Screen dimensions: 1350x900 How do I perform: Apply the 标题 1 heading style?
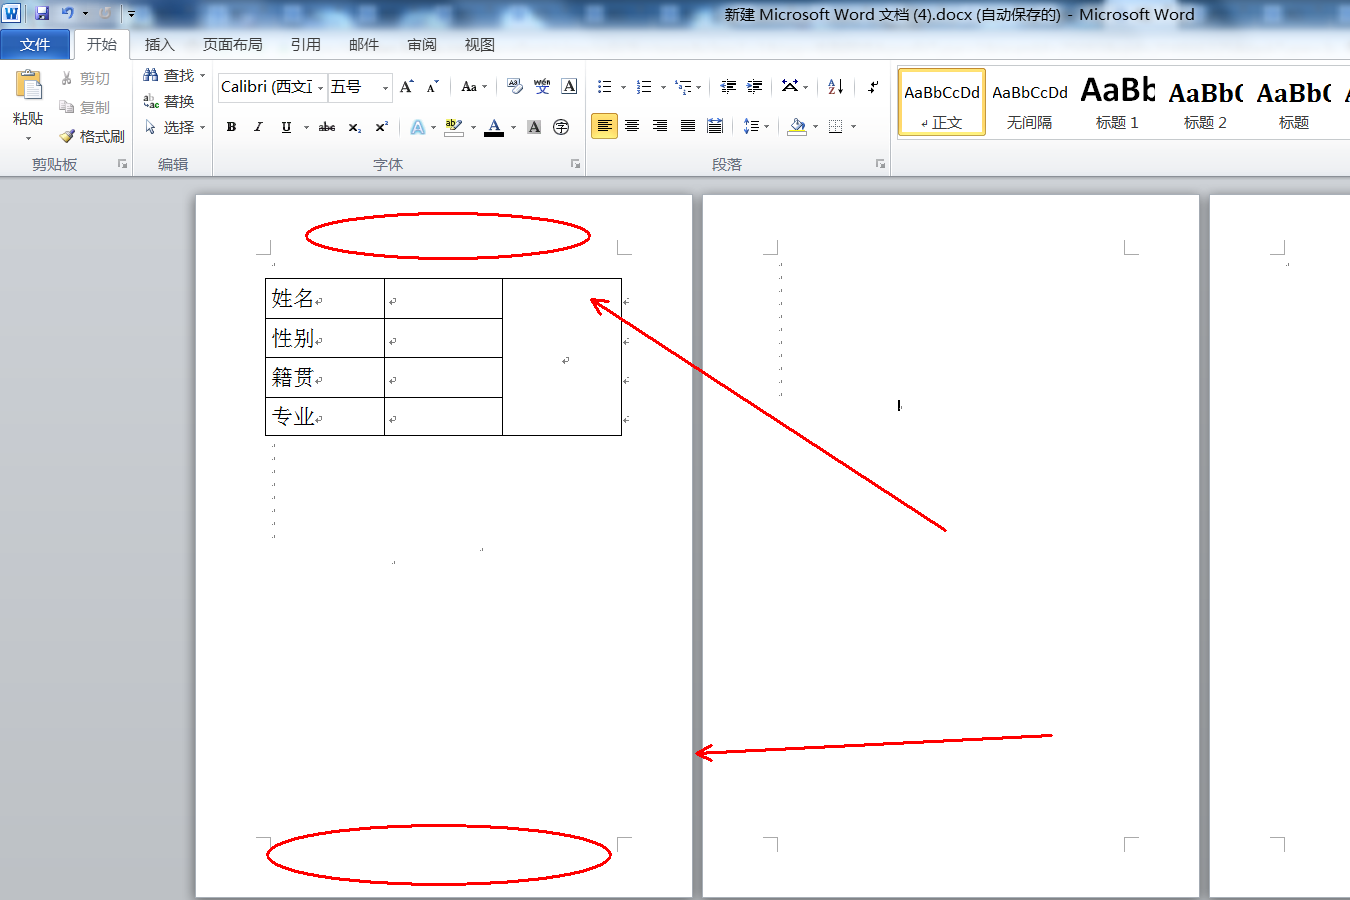(1117, 102)
